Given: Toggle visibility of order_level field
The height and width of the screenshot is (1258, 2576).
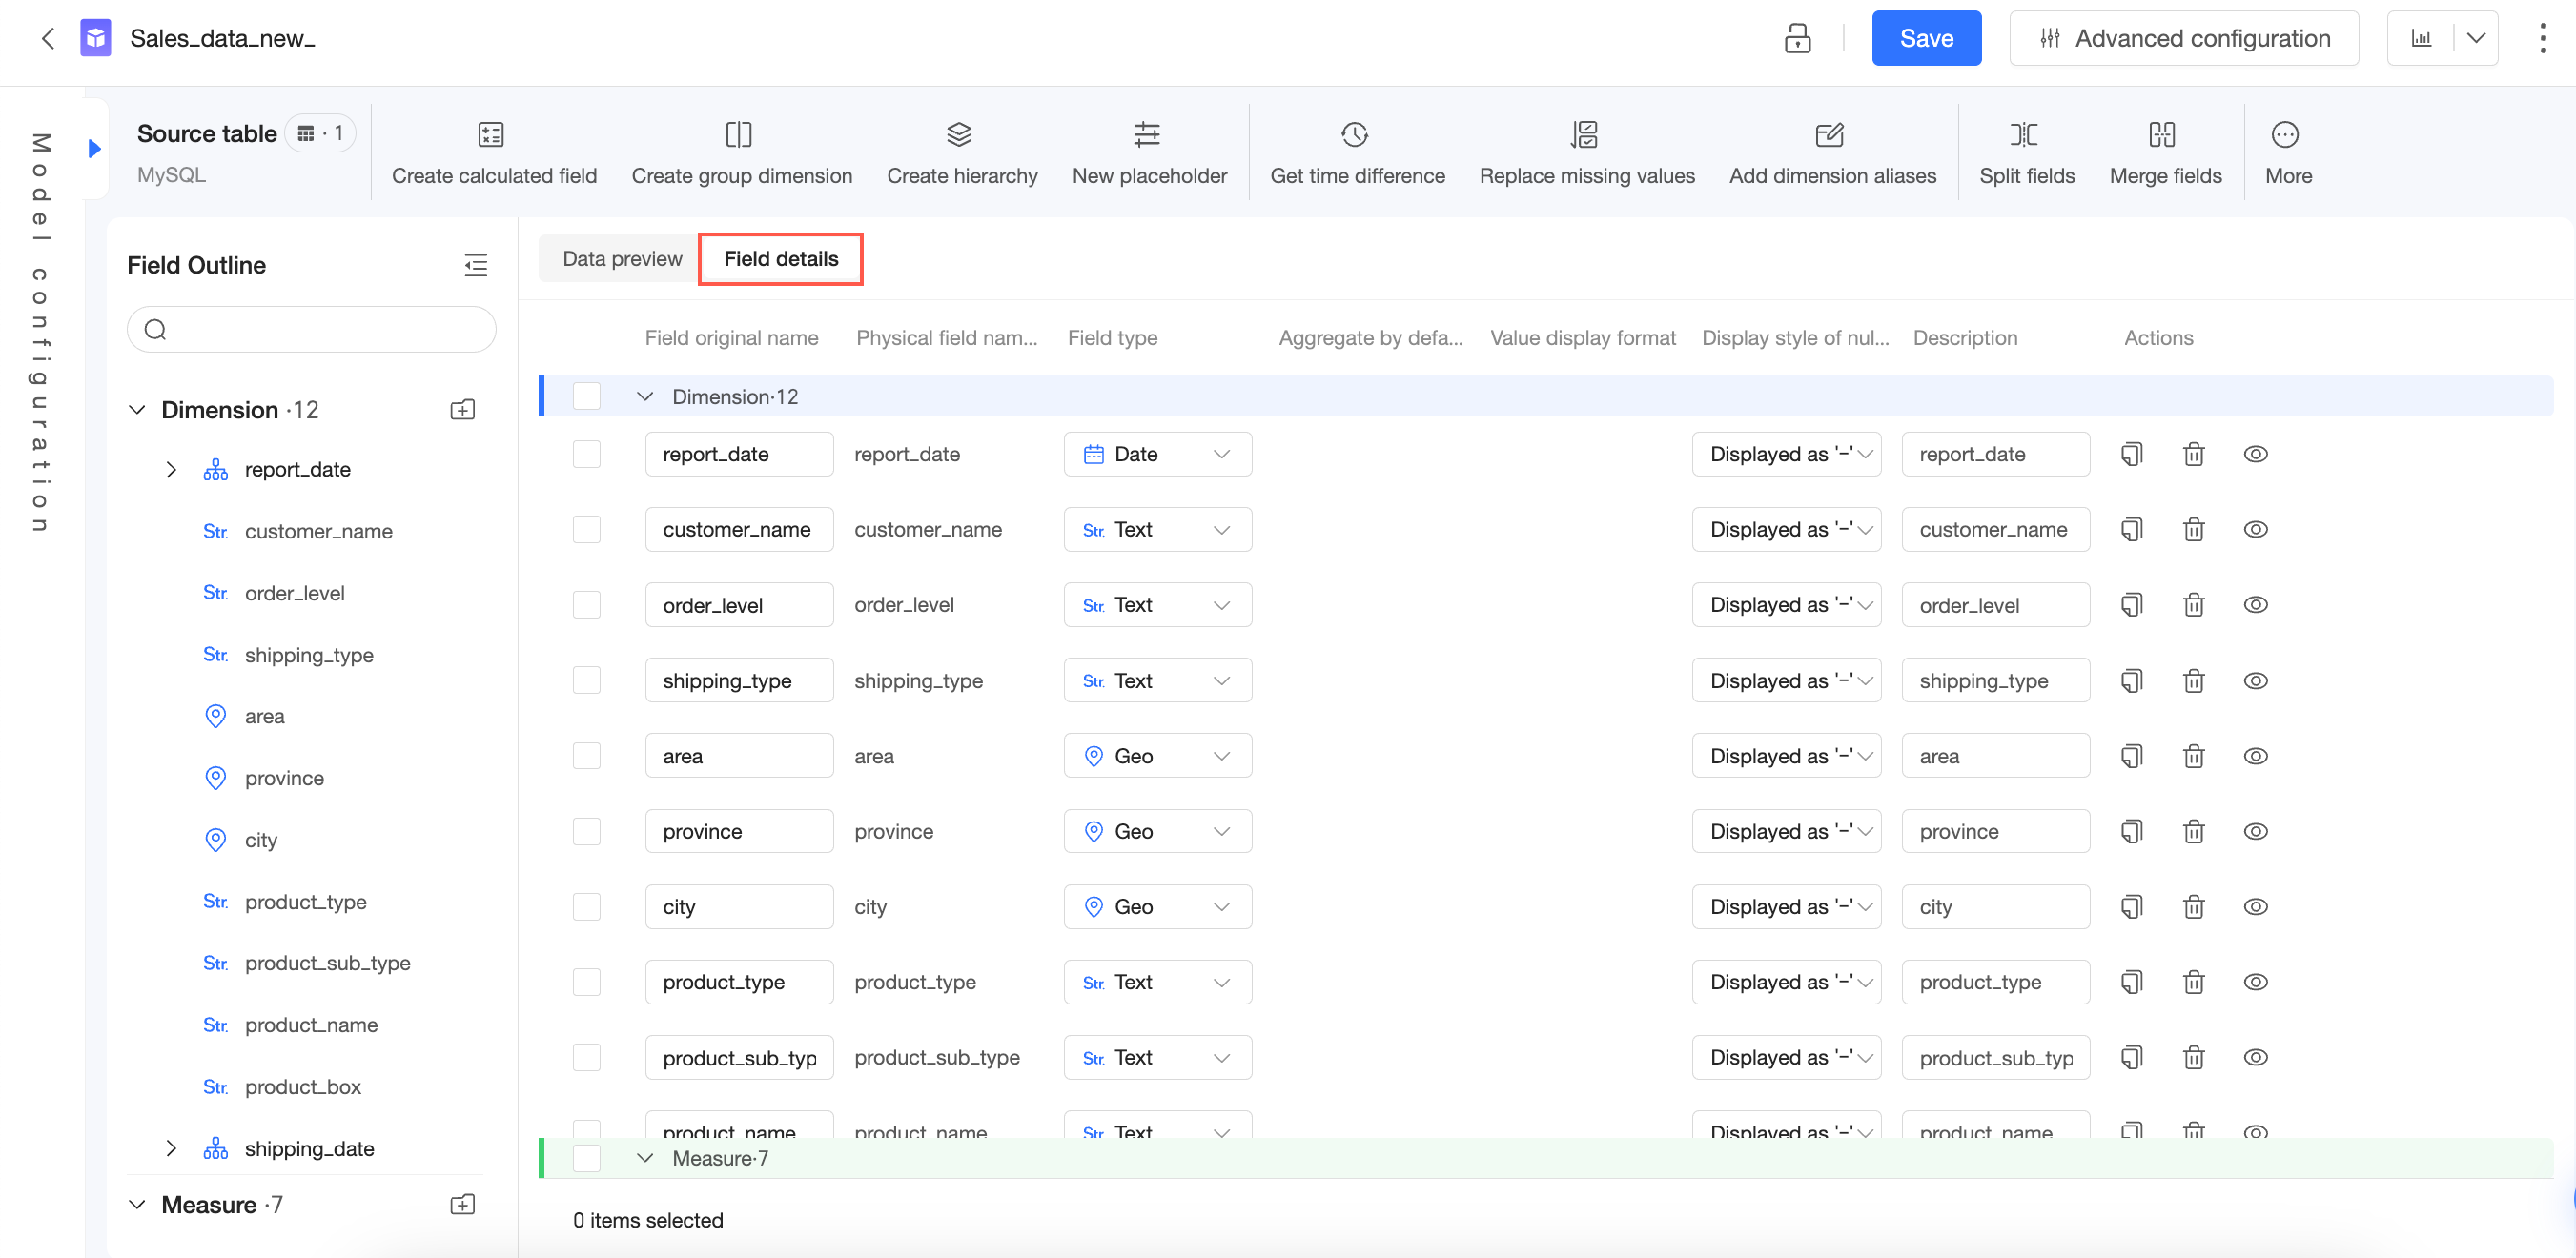Looking at the screenshot, I should click(x=2255, y=605).
